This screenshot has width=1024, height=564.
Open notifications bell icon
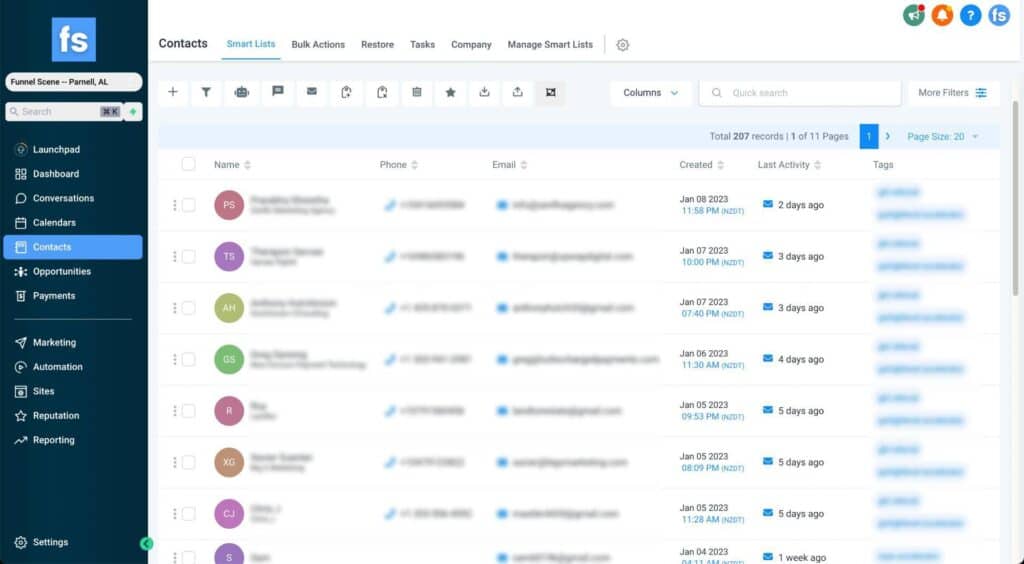point(942,15)
